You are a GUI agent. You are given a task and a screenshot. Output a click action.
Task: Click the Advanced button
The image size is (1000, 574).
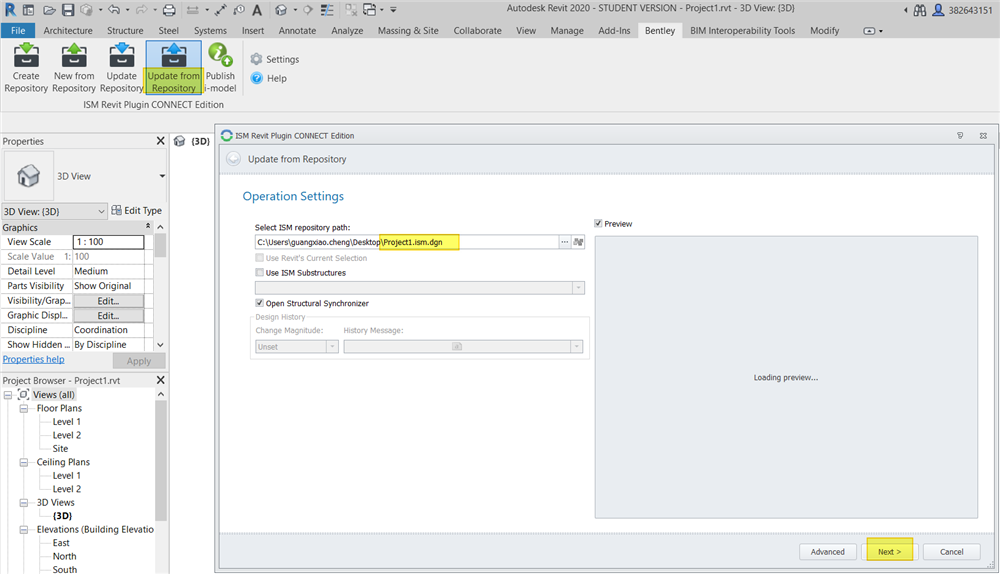tap(827, 552)
